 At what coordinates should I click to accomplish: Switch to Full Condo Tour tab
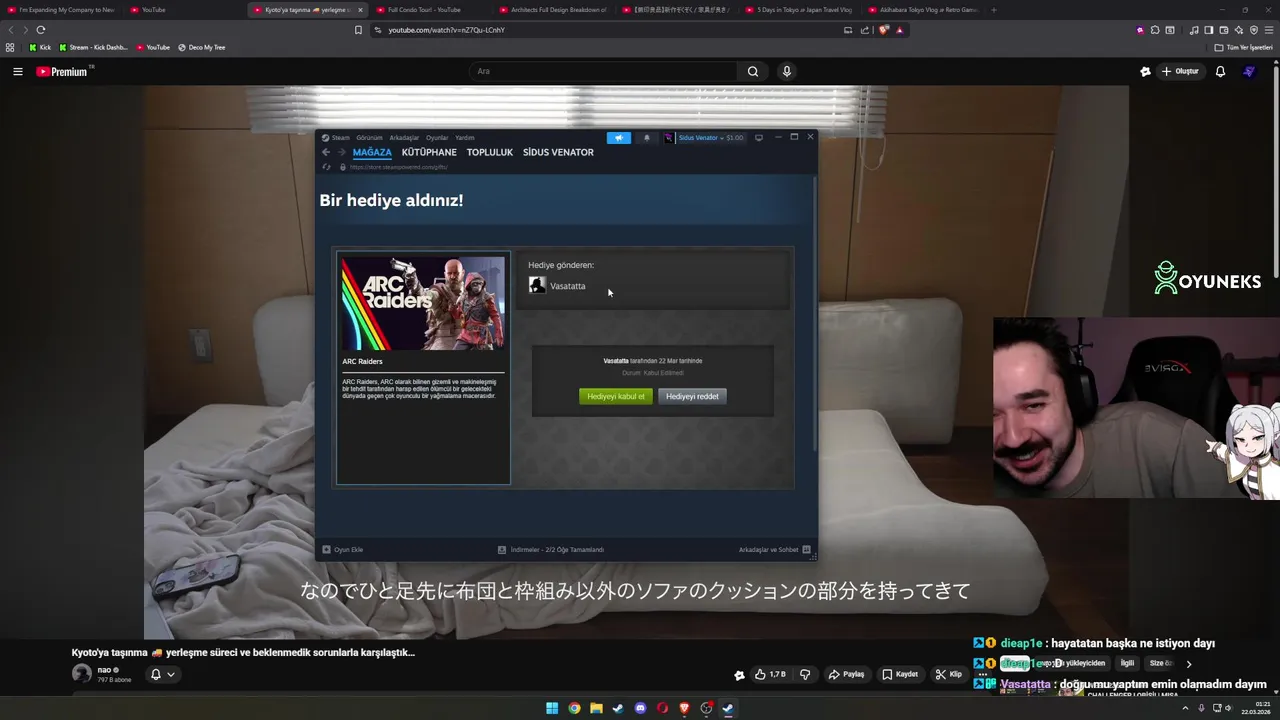425,10
